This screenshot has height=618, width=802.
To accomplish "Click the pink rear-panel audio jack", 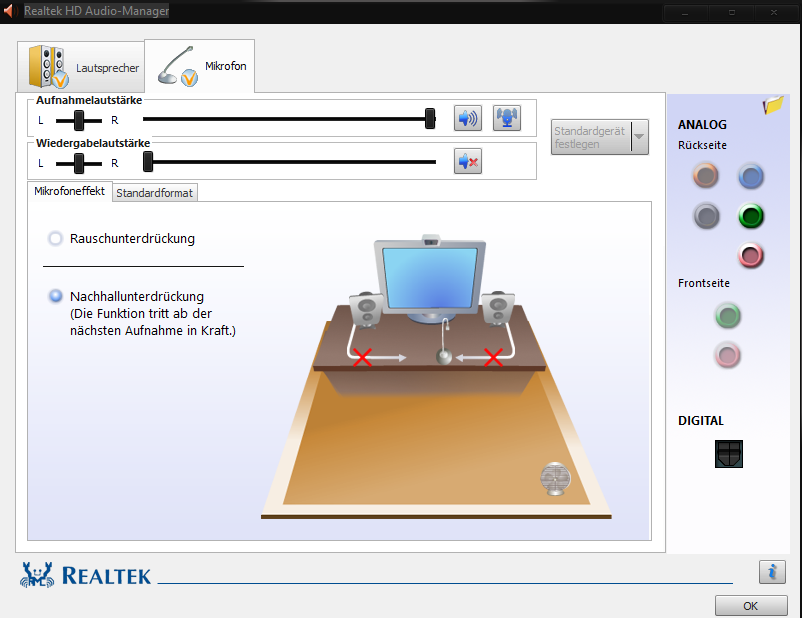I will [x=750, y=255].
